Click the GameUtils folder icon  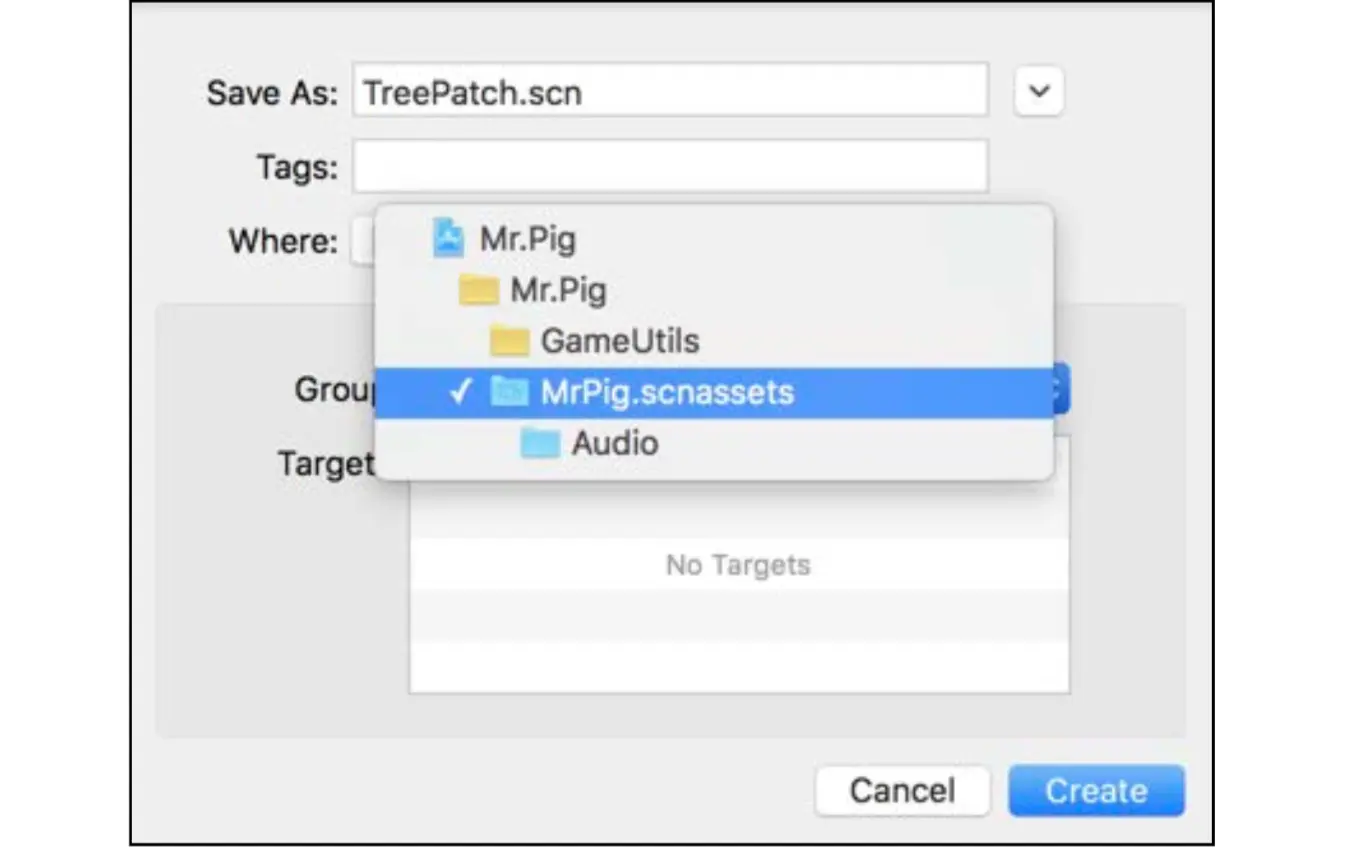(x=510, y=342)
